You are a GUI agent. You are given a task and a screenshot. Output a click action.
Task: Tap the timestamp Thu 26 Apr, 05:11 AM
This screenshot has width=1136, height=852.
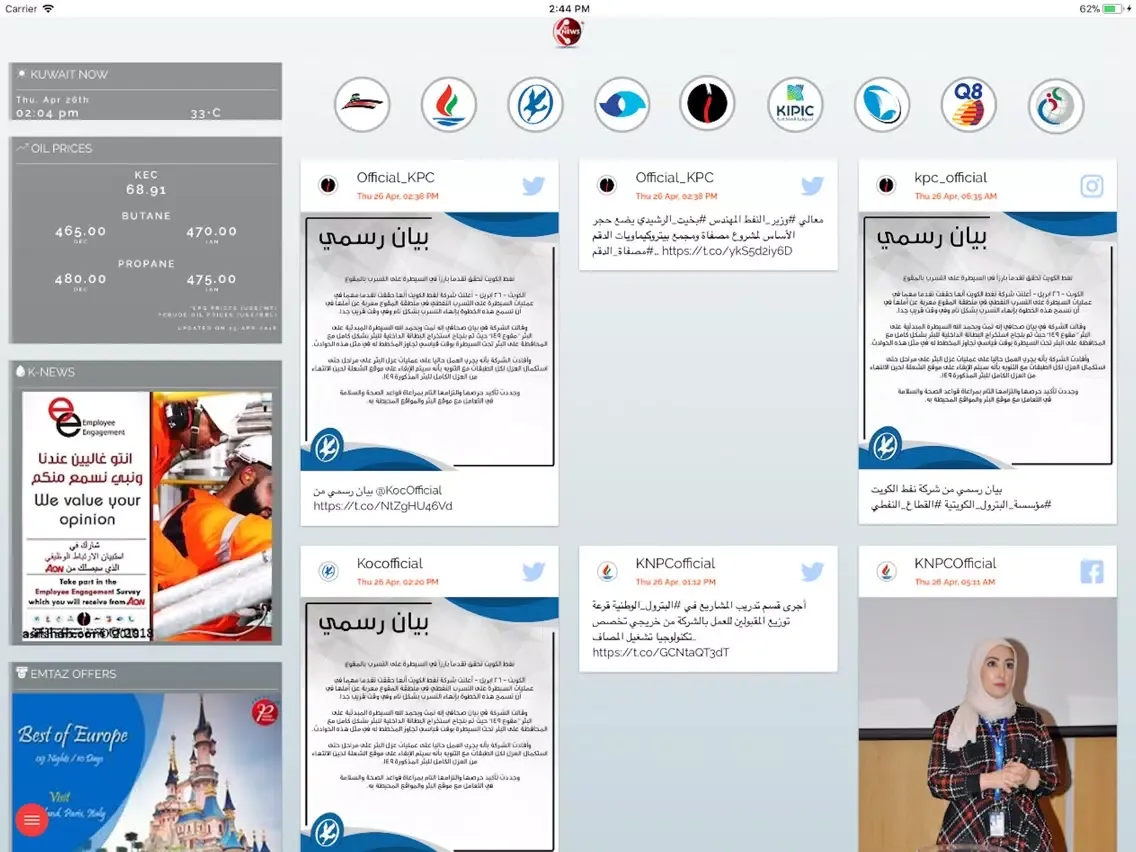pyautogui.click(x=955, y=582)
